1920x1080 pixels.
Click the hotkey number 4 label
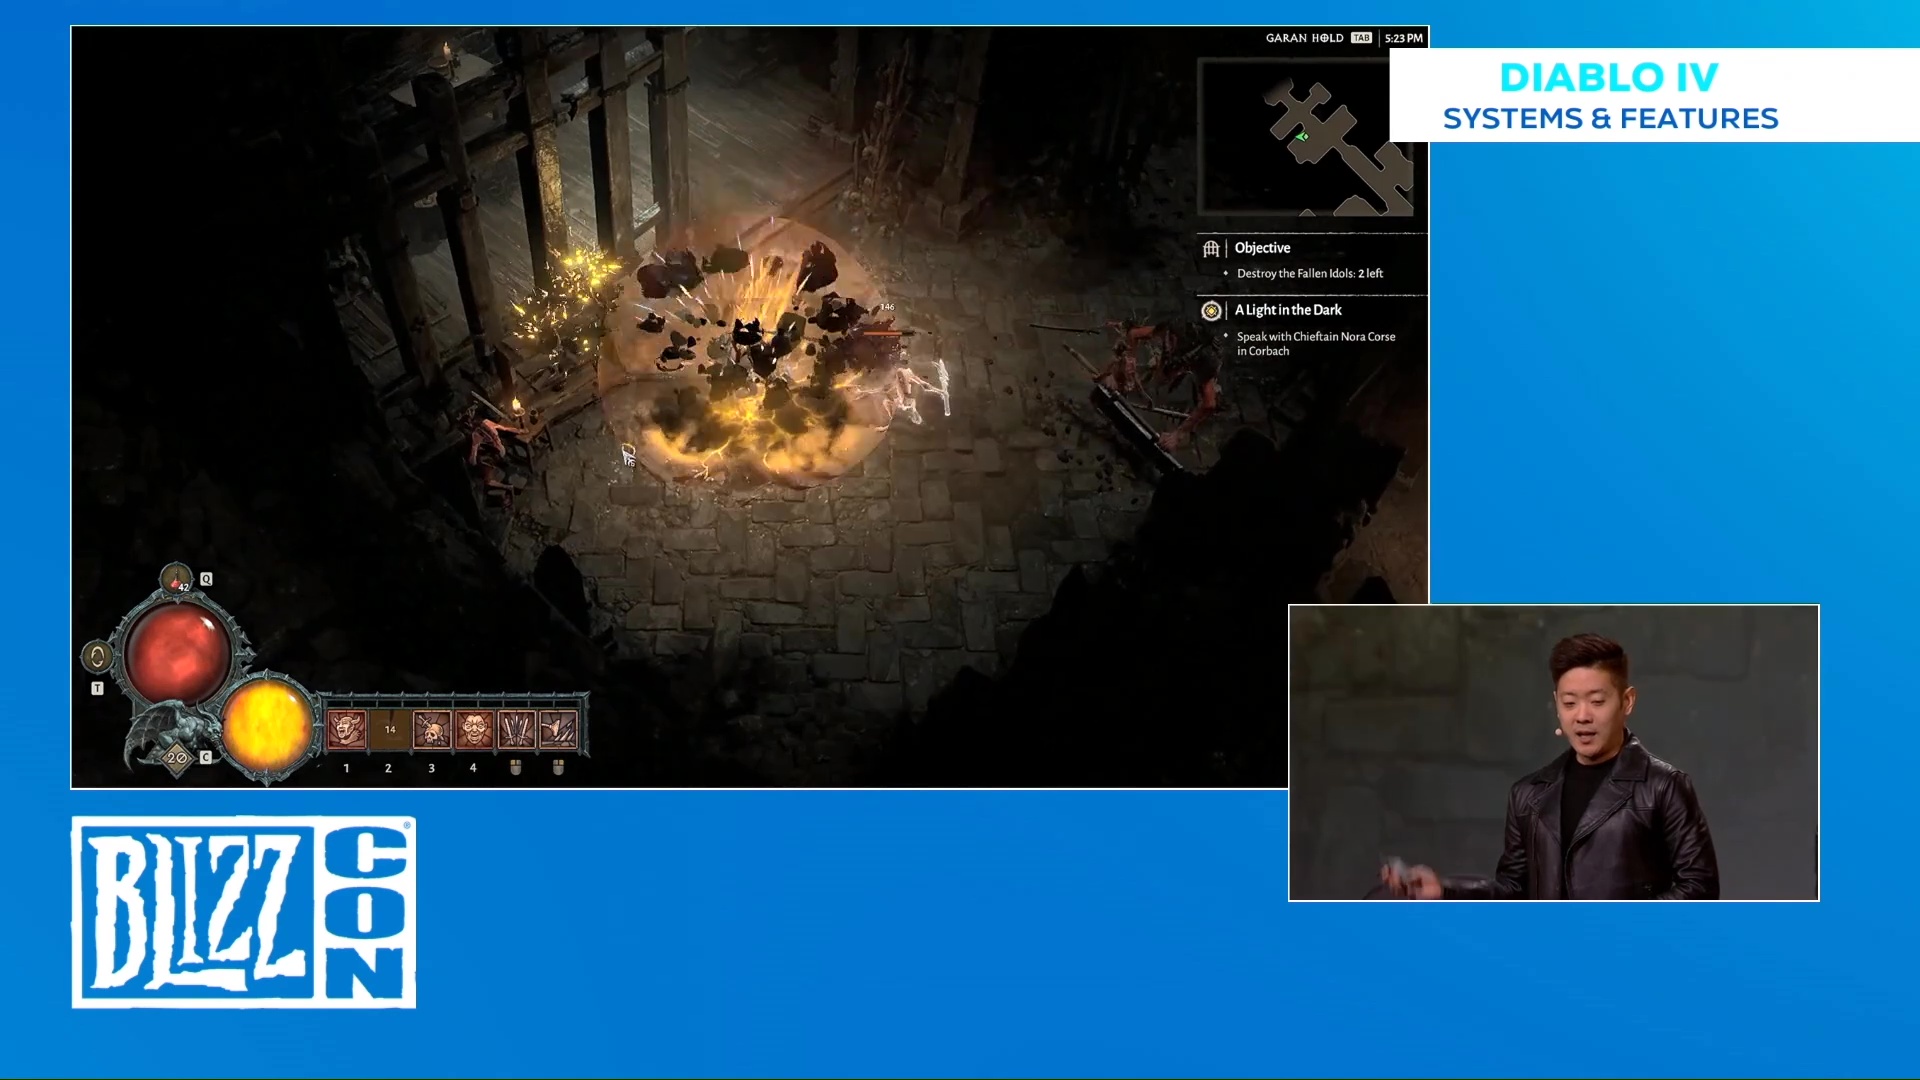[473, 768]
